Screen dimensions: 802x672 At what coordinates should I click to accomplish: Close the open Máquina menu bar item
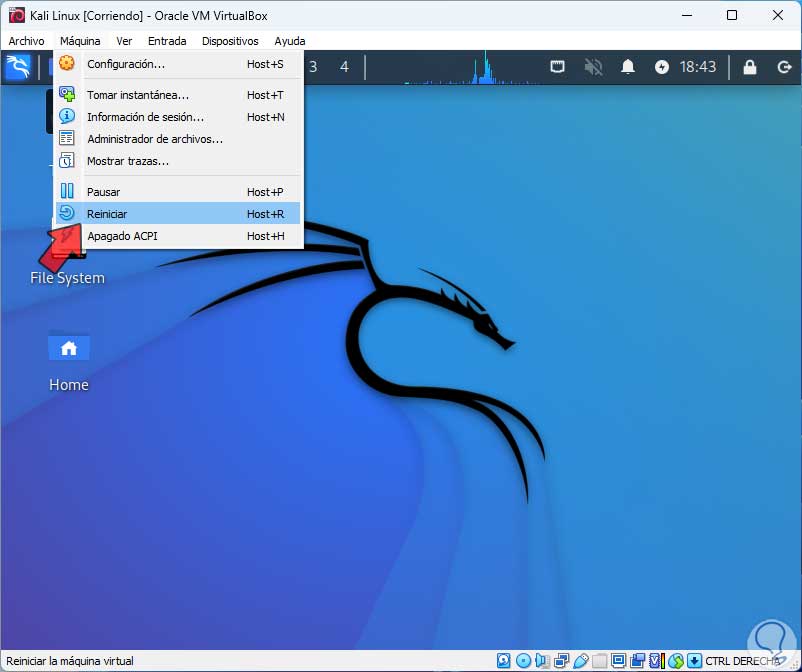tap(80, 41)
